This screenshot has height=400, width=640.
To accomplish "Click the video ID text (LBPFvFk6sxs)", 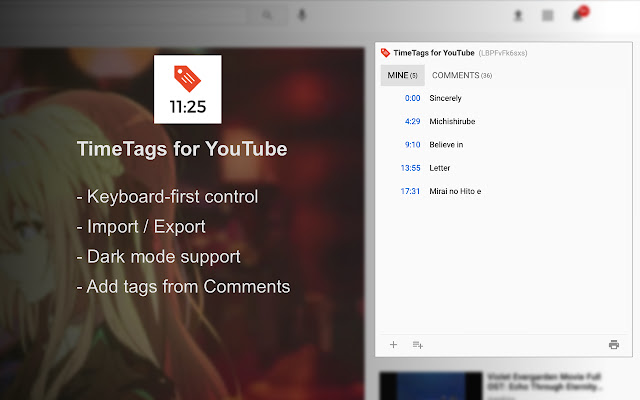I will click(503, 53).
